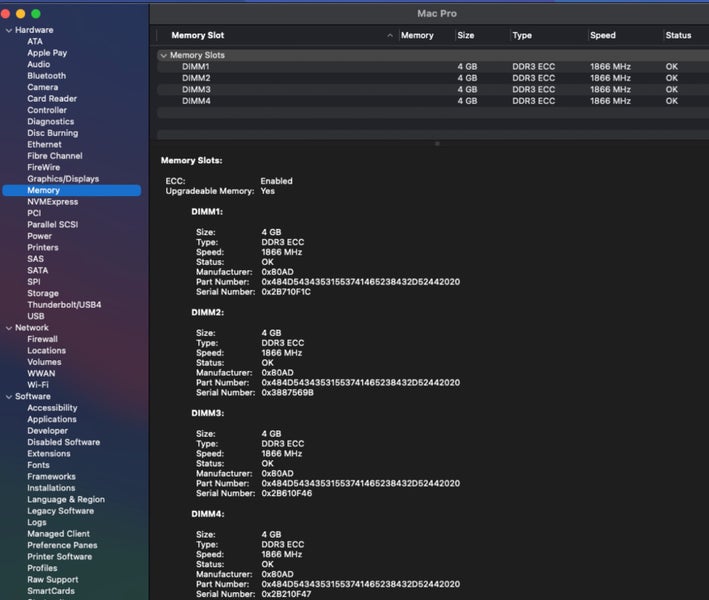The height and width of the screenshot is (600, 709).
Task: Open Wi-Fi under Network
Action: pyautogui.click(x=38, y=385)
